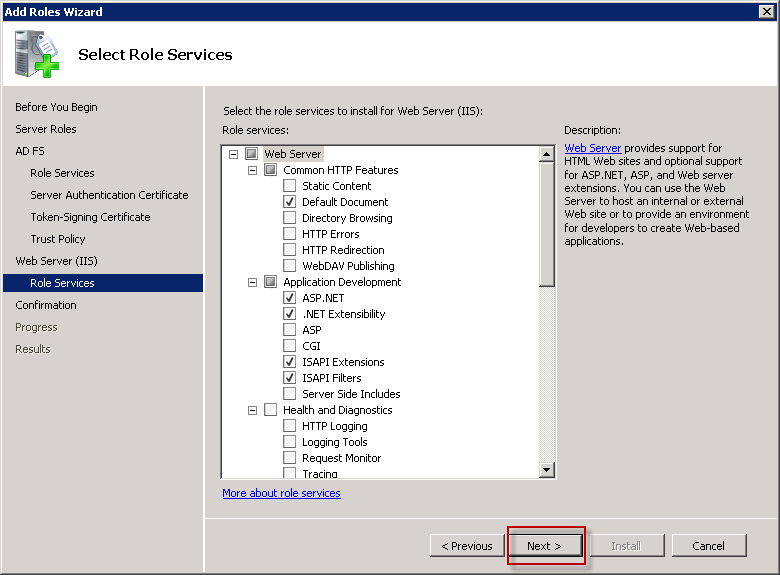This screenshot has height=575, width=780.
Task: Collapse Application Development node
Action: [x=252, y=283]
